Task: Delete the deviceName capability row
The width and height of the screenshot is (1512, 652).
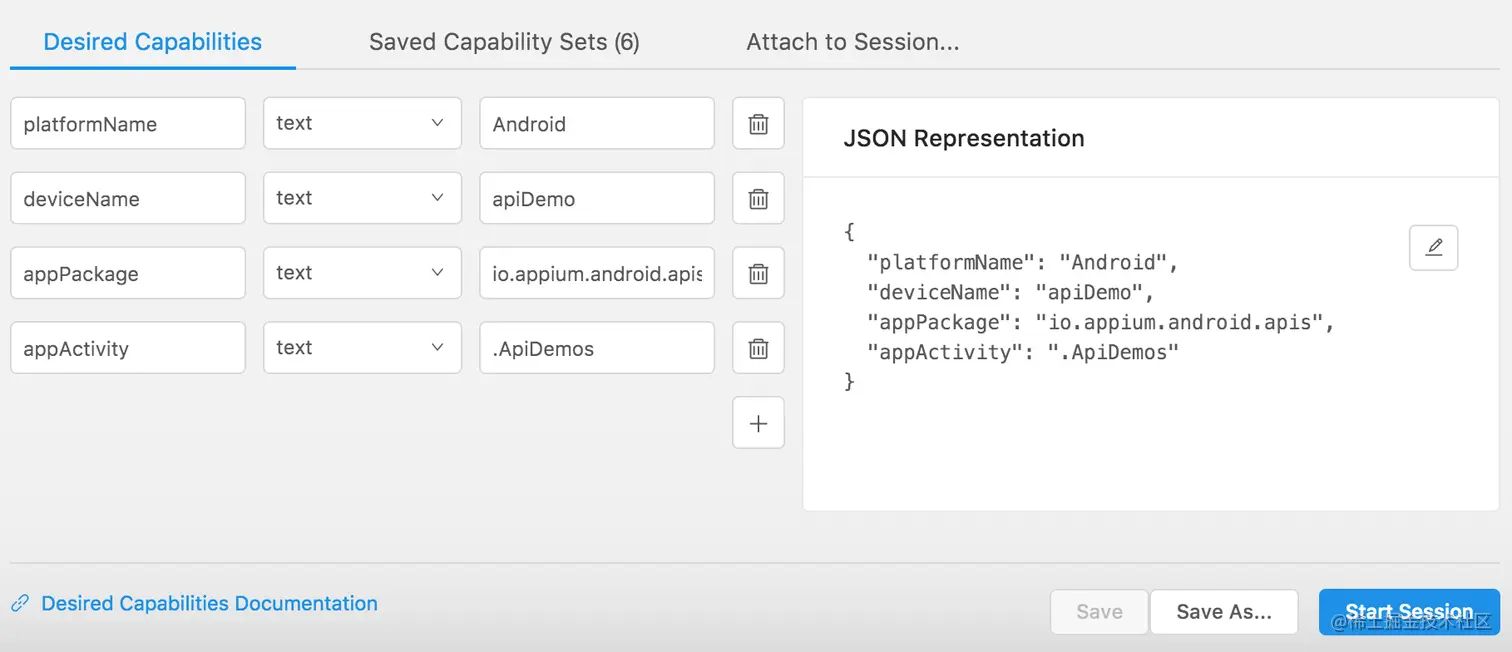Action: (758, 199)
